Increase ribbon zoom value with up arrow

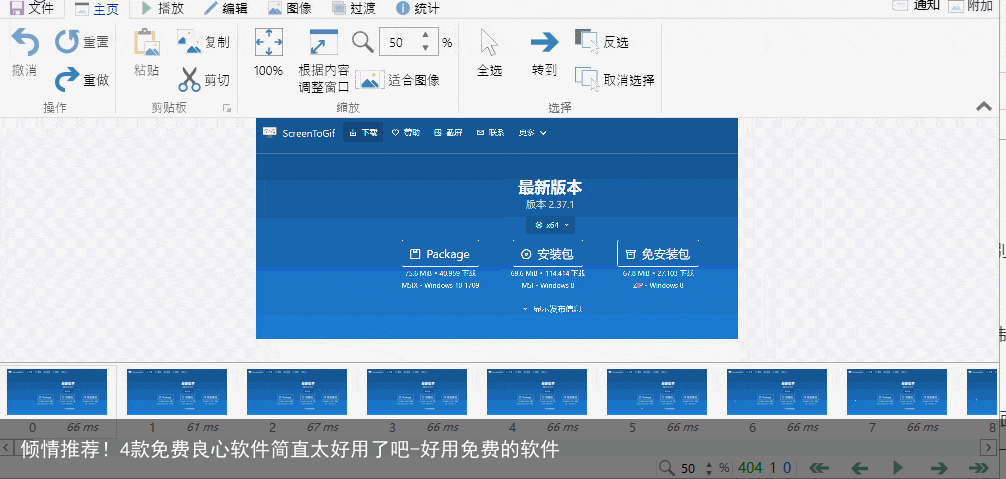[x=426, y=36]
